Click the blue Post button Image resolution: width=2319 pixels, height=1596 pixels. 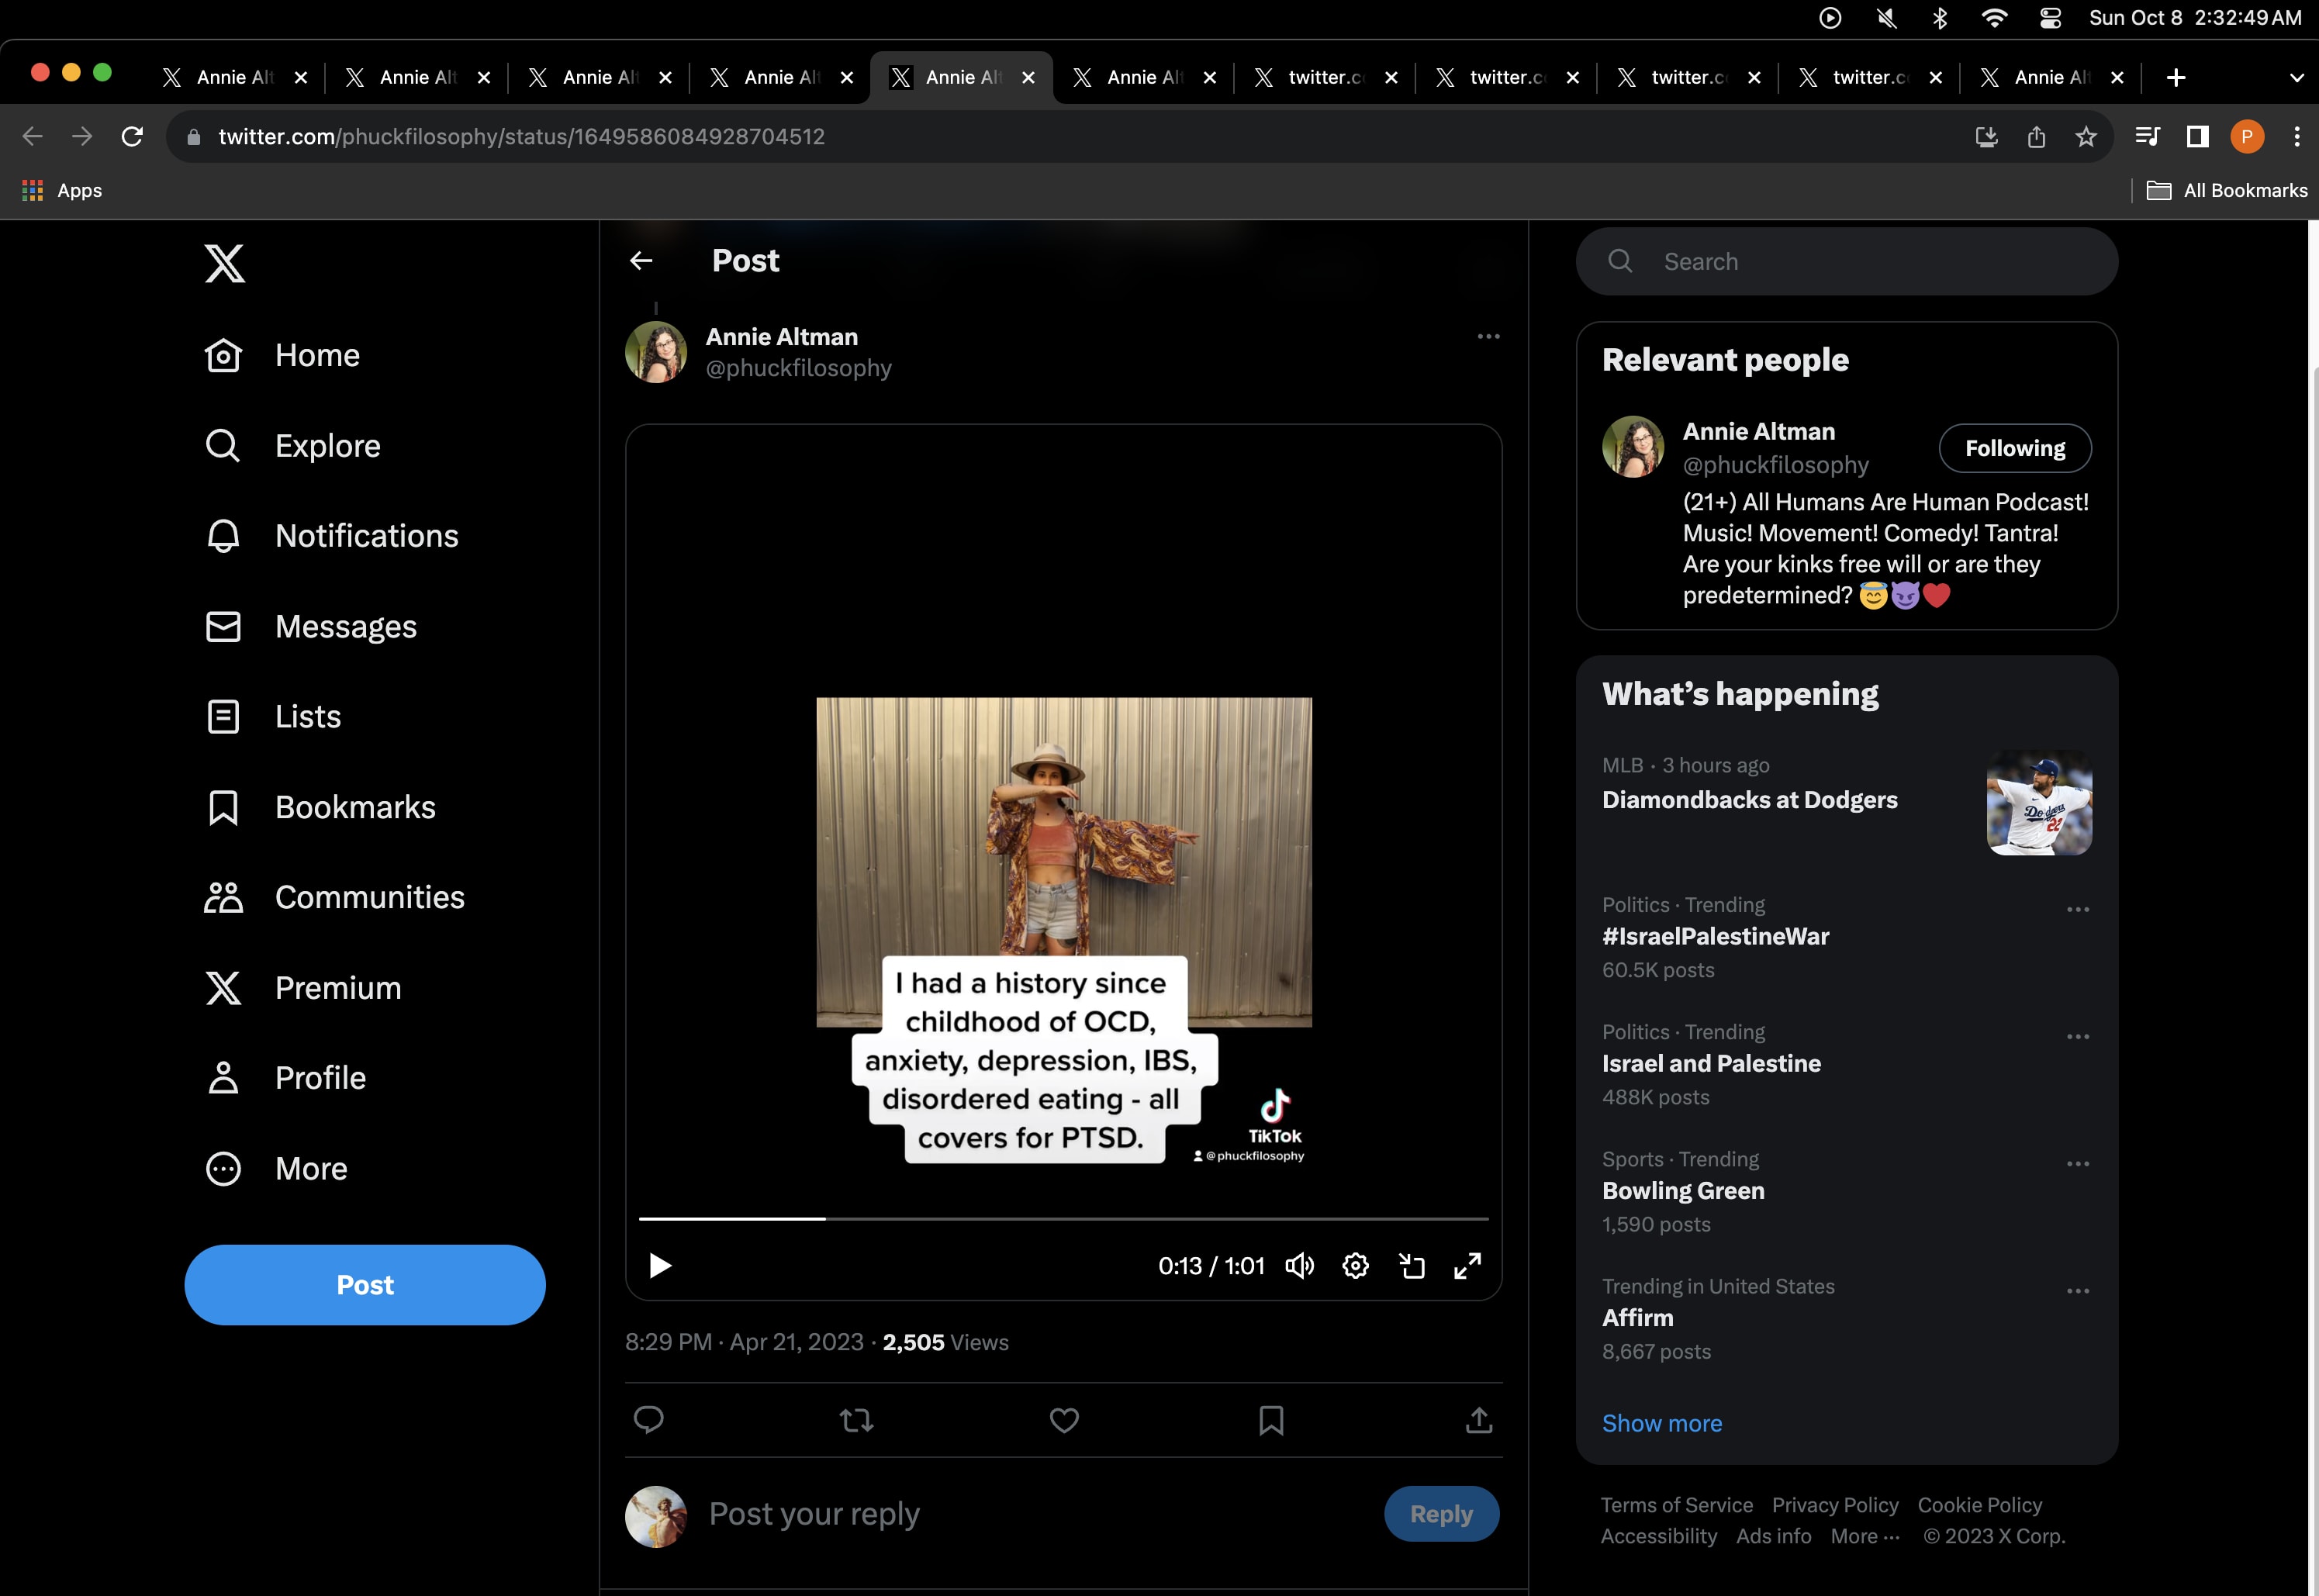pyautogui.click(x=365, y=1284)
